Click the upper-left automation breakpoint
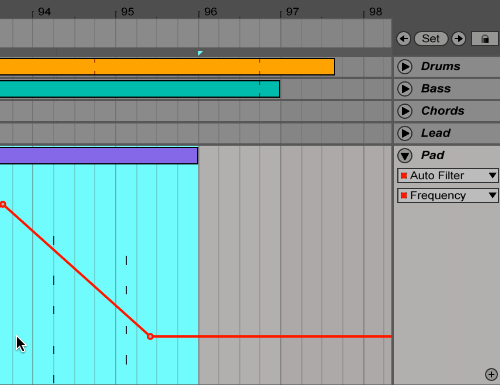Image resolution: width=500 pixels, height=385 pixels. pyautogui.click(x=3, y=204)
